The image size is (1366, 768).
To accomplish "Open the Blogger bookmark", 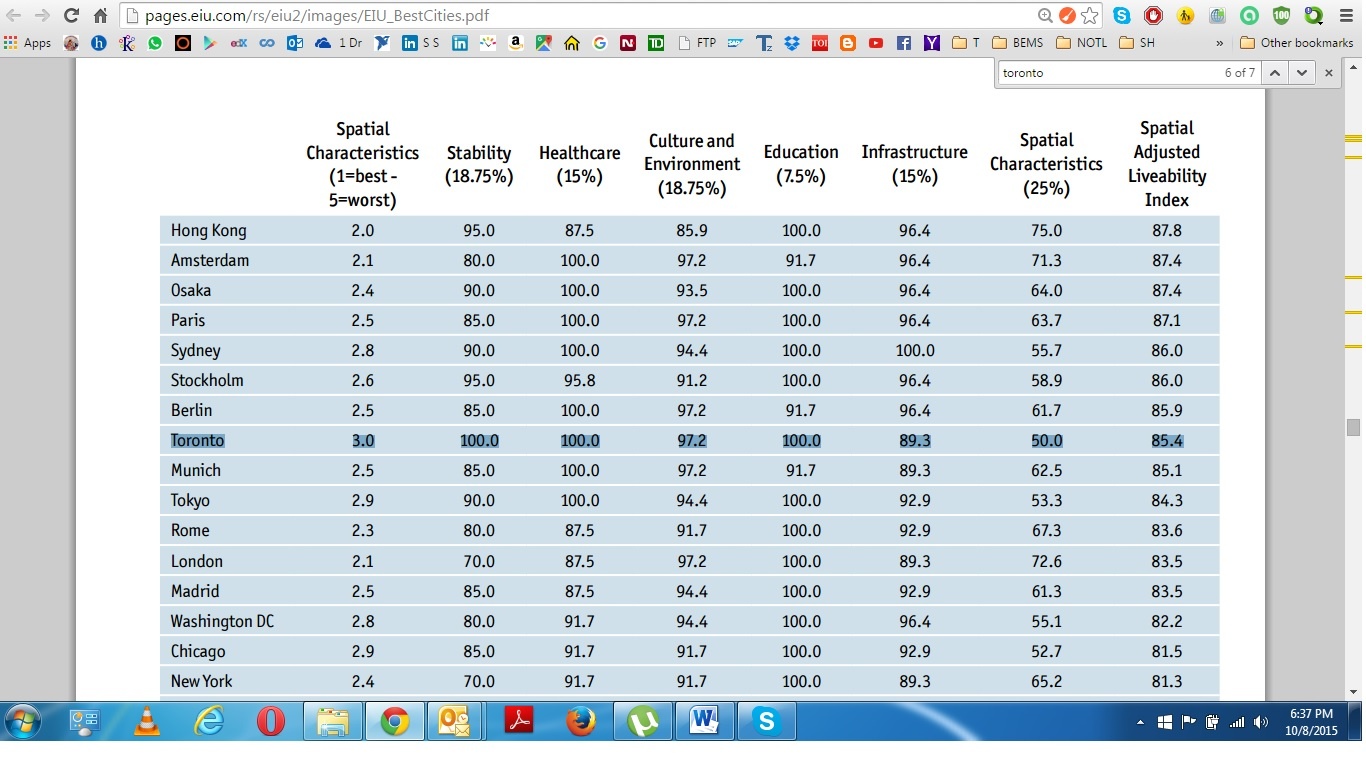I will point(848,43).
